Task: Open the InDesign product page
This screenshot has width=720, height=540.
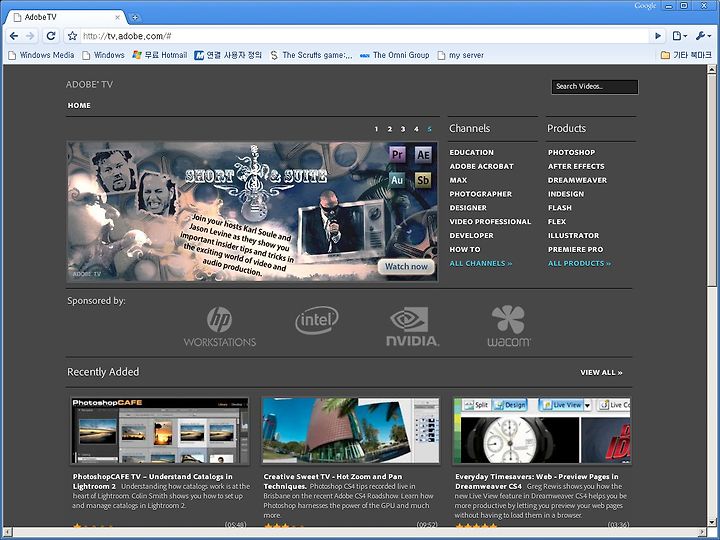Action: point(566,194)
